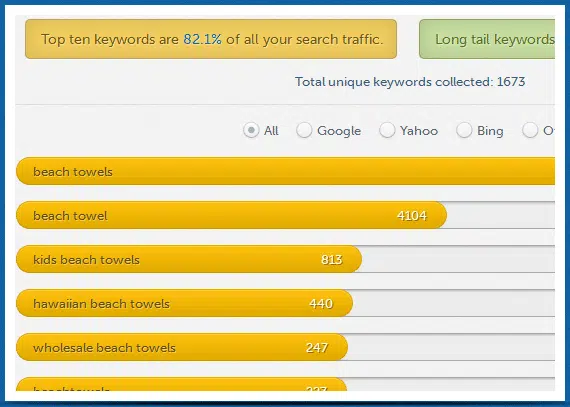
Task: Click the green 'Long tail keywords' banner
Action: (x=487, y=39)
